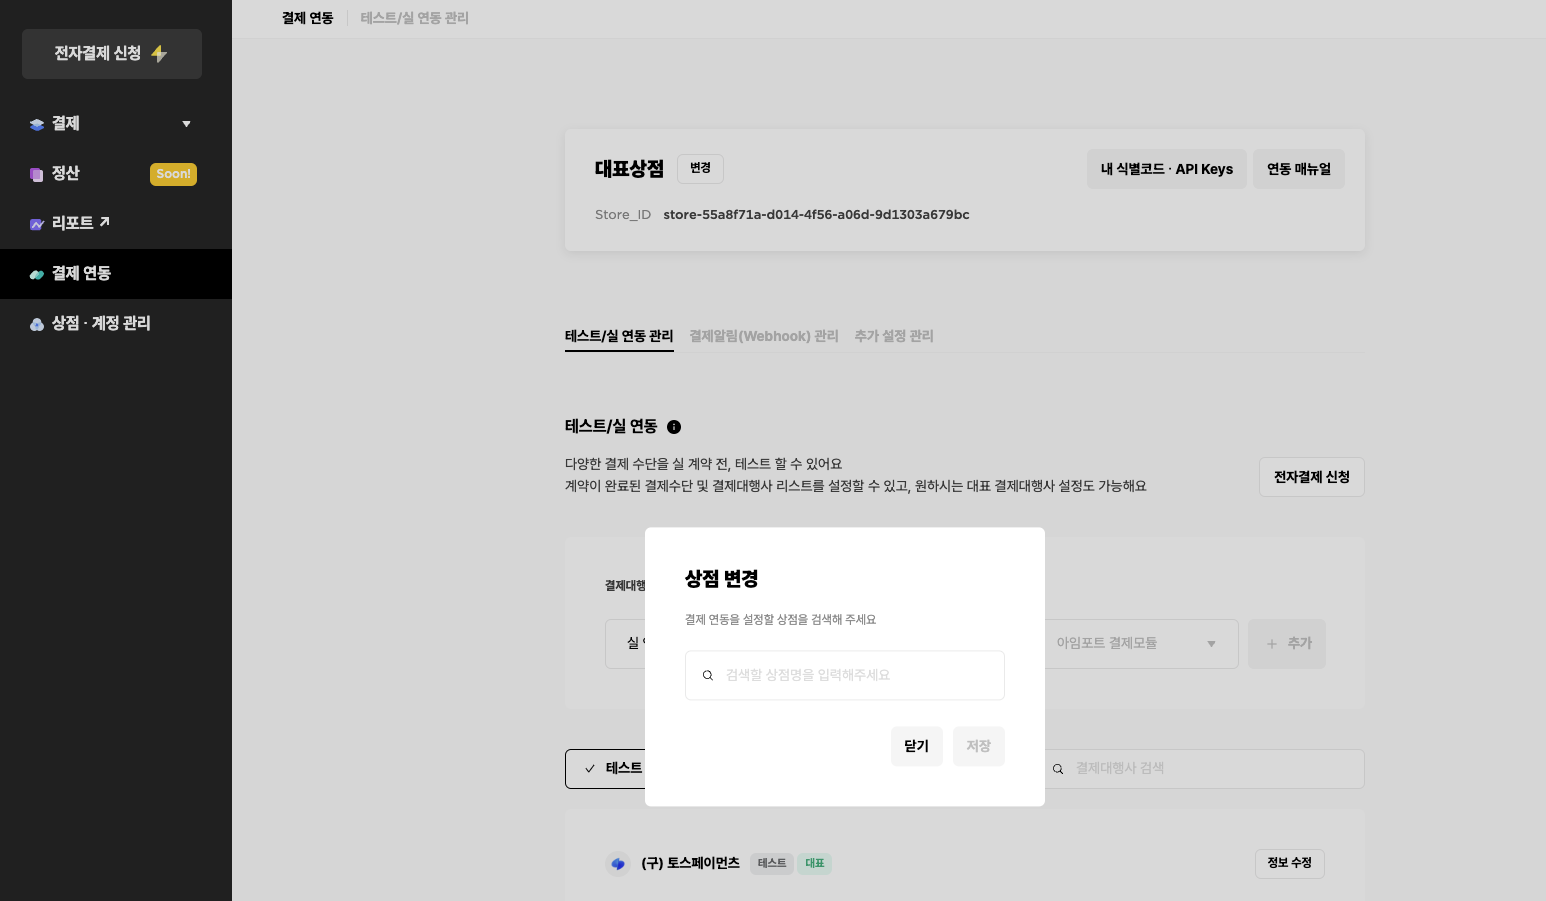Select the 테스트/실 연동 관리 tab
Image resolution: width=1546 pixels, height=901 pixels.
(618, 336)
